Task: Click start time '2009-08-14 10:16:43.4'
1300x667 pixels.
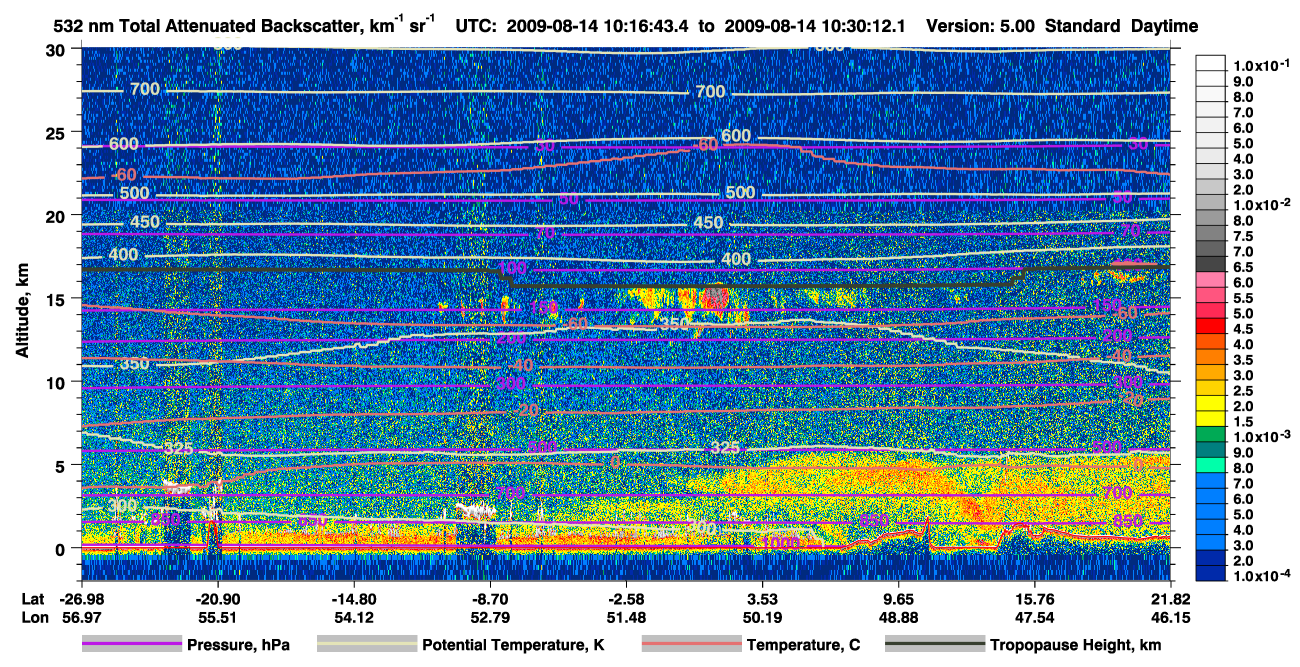Action: tap(595, 25)
